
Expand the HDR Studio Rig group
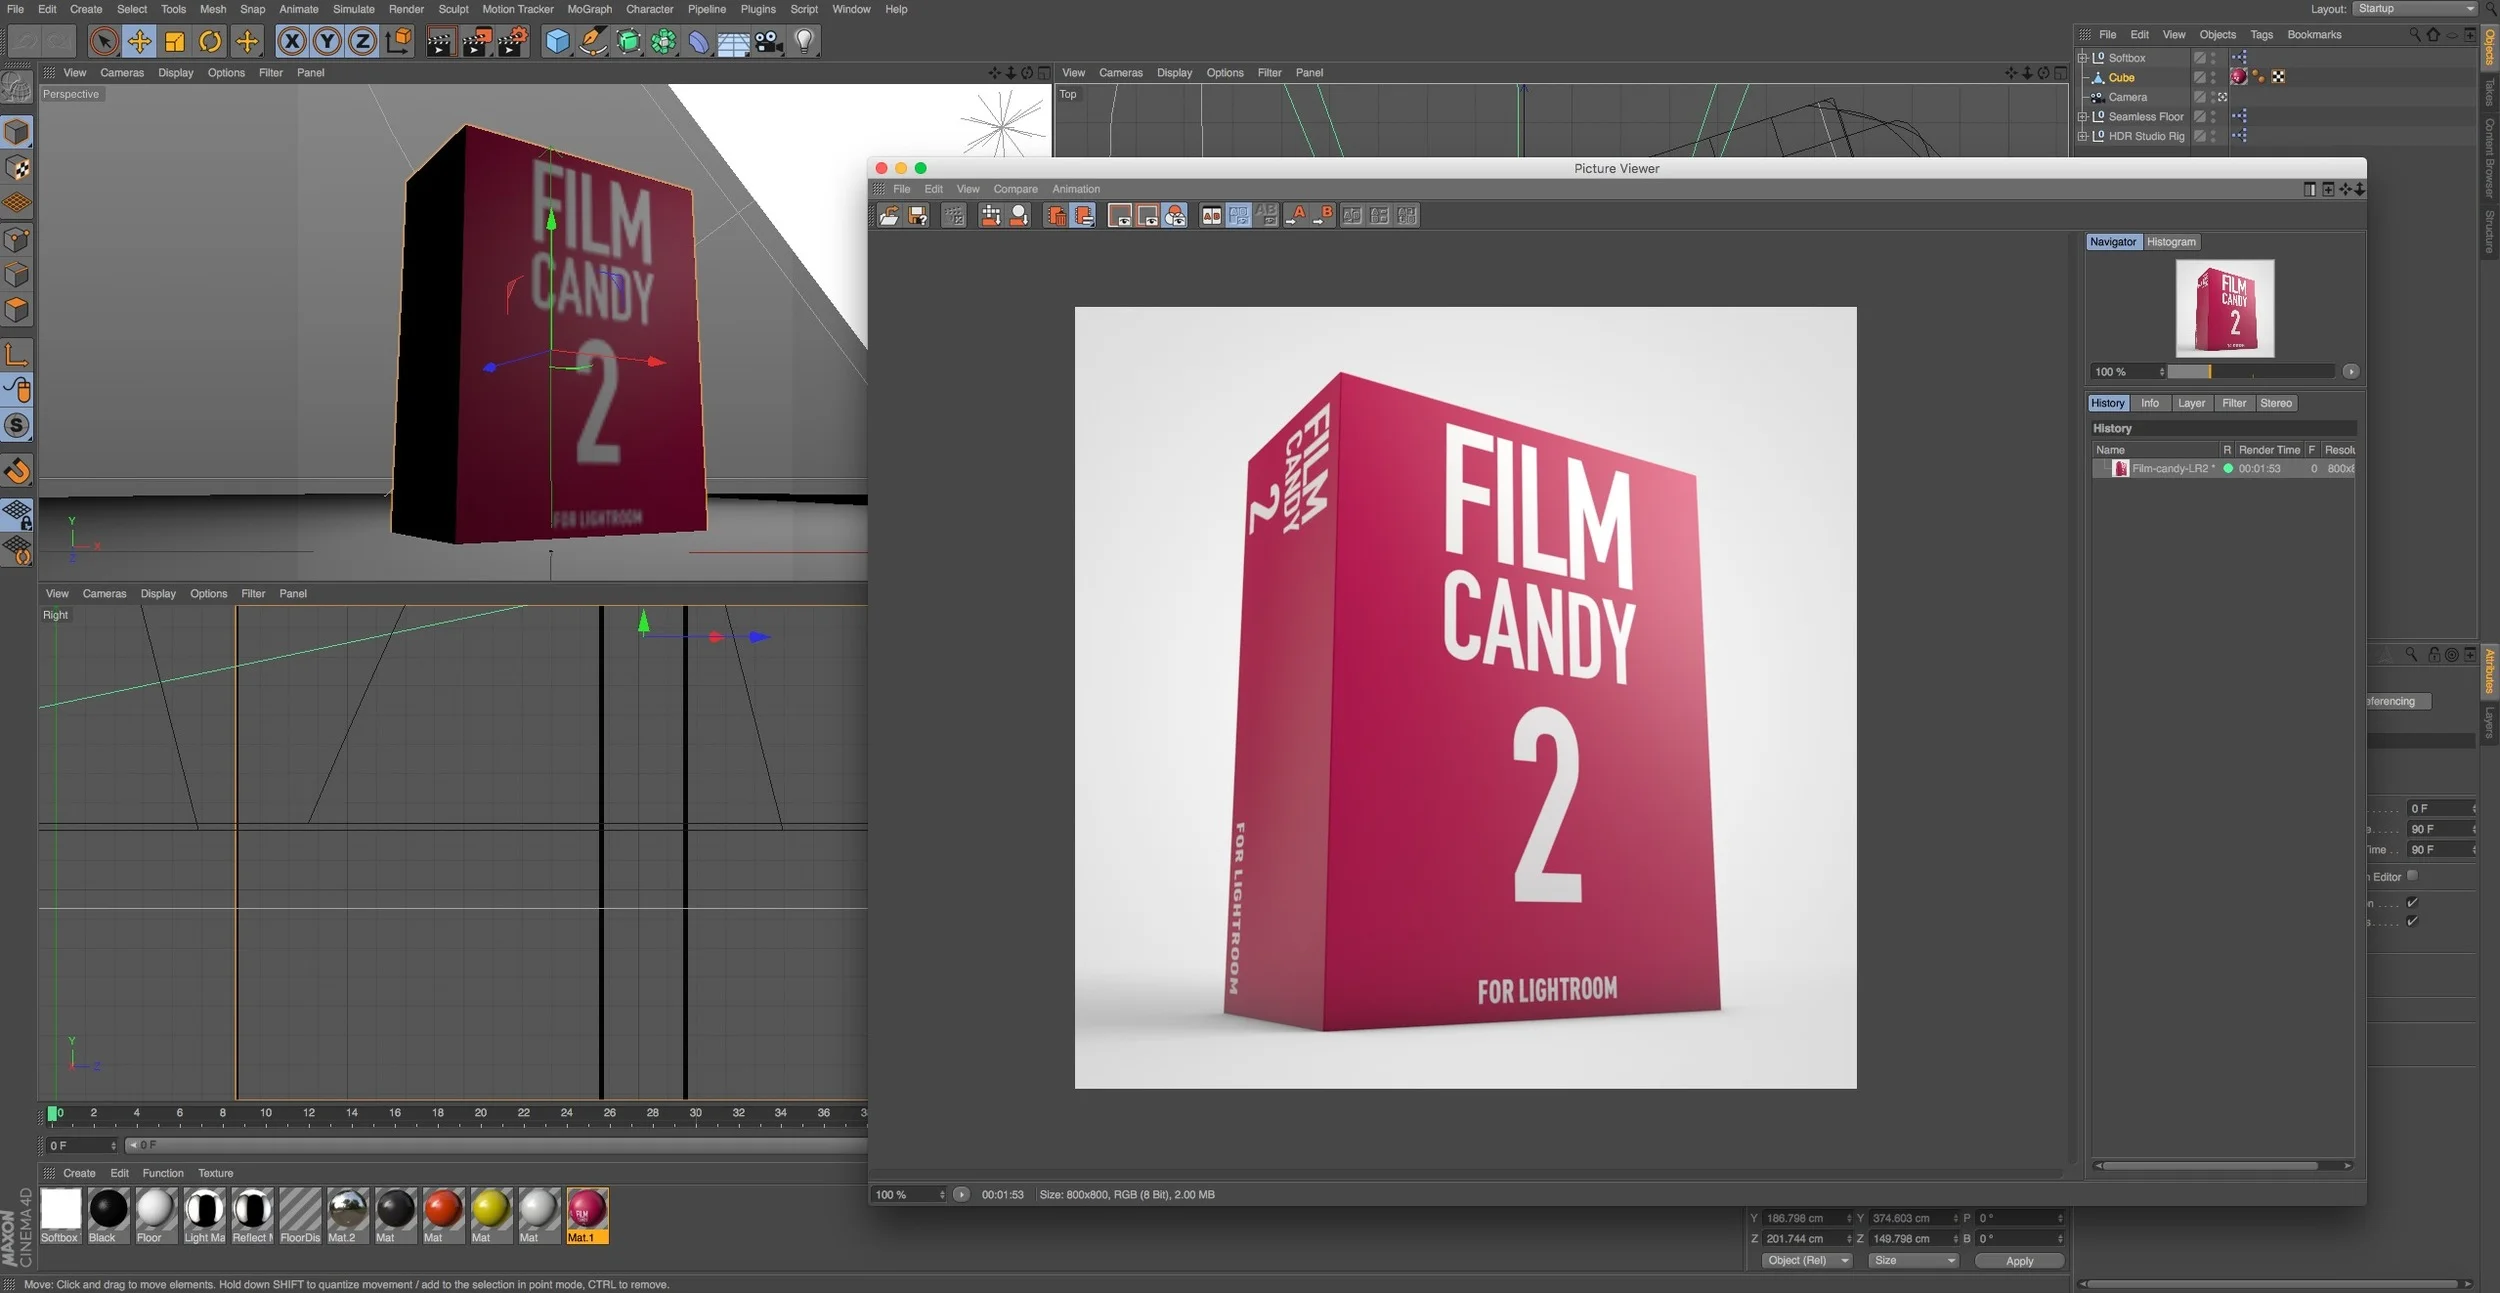click(2083, 137)
